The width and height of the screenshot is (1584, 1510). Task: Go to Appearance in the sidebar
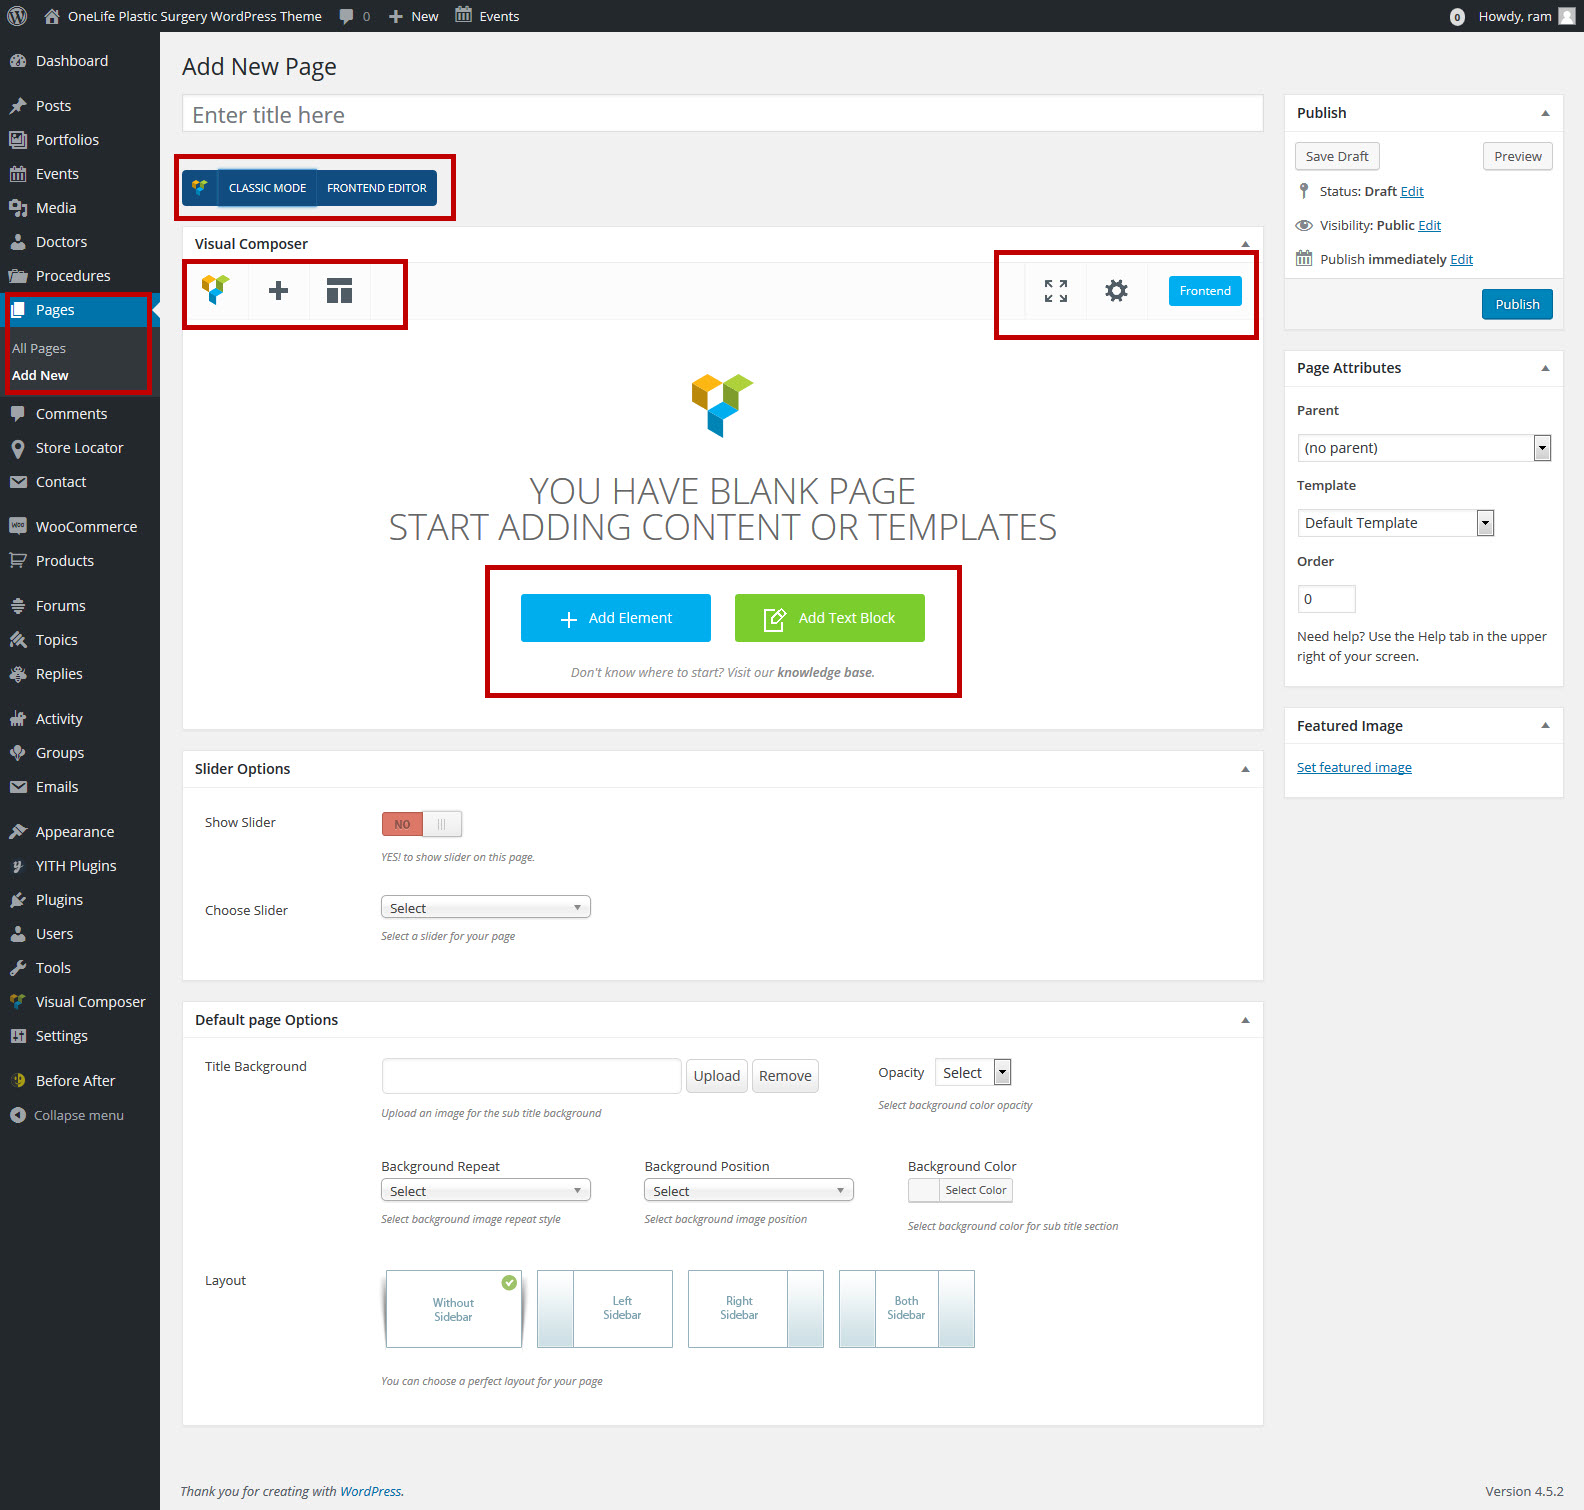point(75,832)
